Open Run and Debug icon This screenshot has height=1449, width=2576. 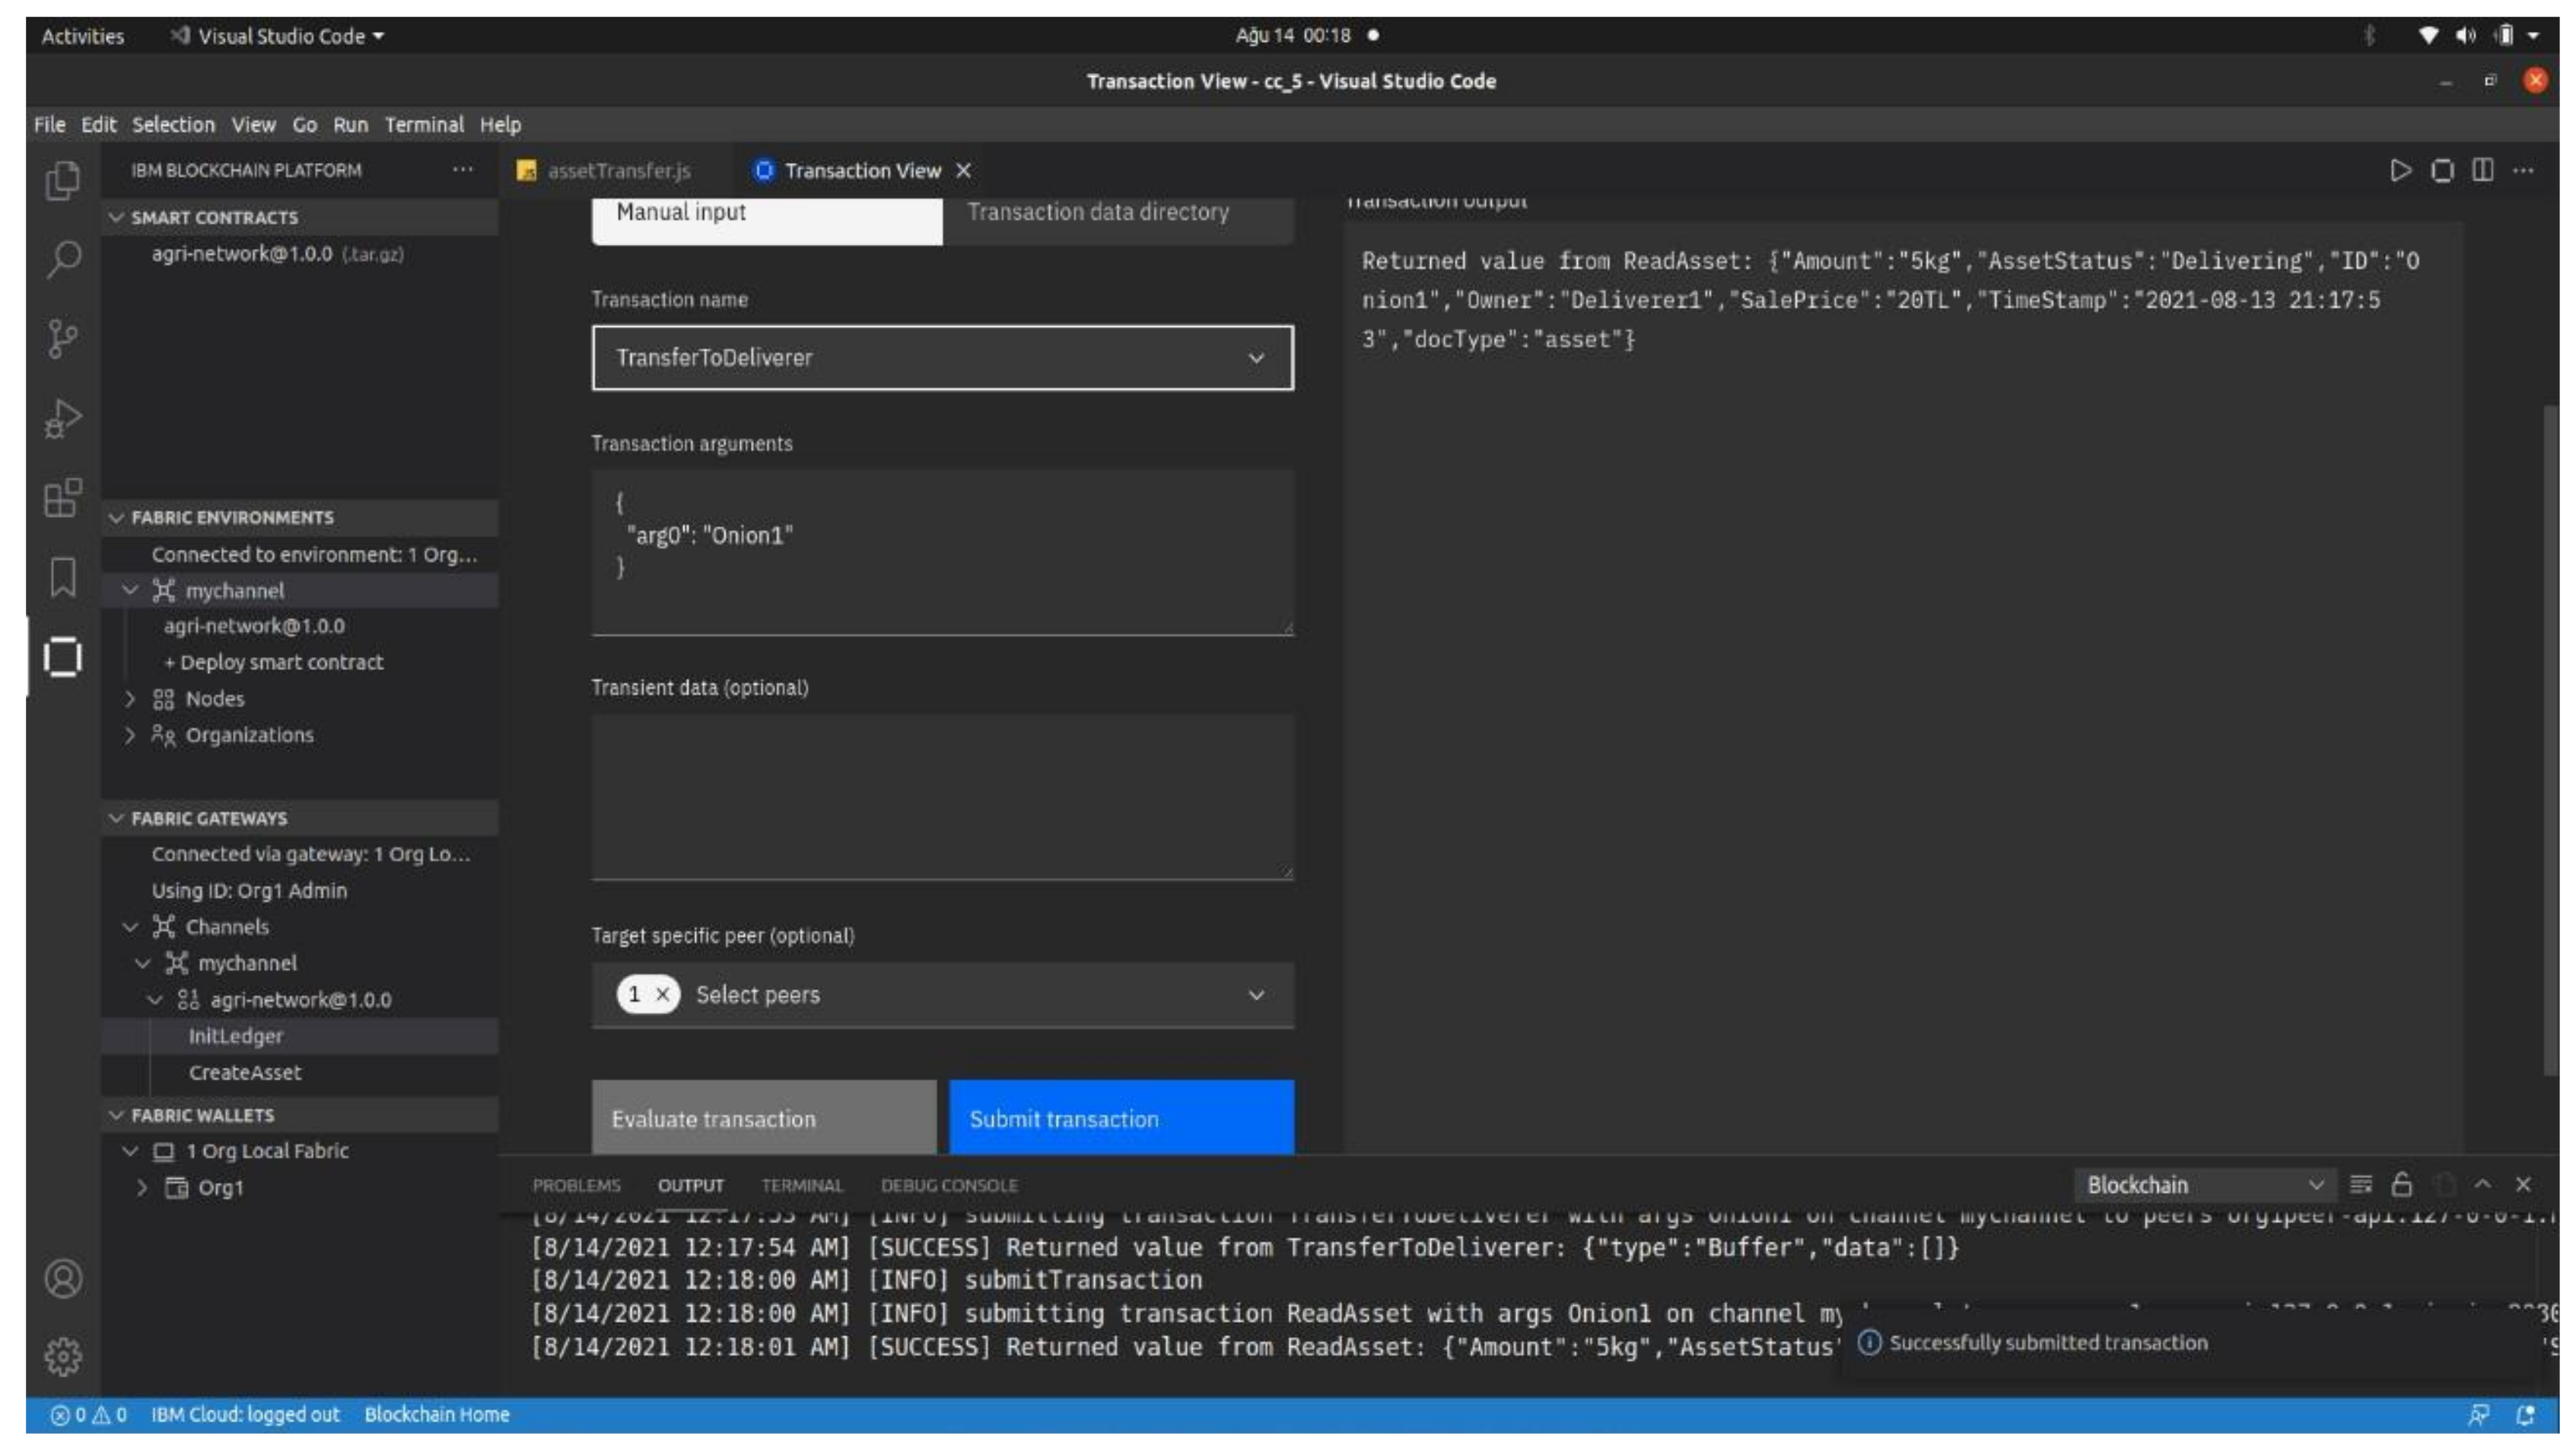63,418
